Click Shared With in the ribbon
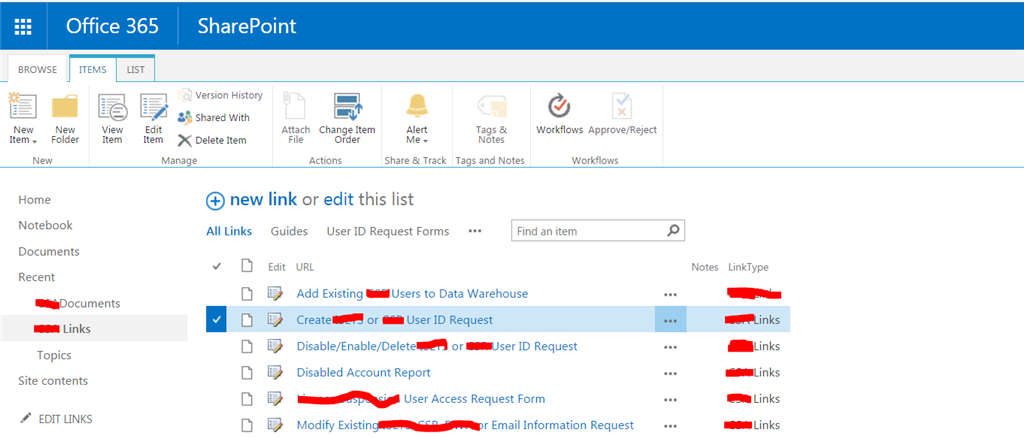This screenshot has height=438, width=1024. pos(214,118)
